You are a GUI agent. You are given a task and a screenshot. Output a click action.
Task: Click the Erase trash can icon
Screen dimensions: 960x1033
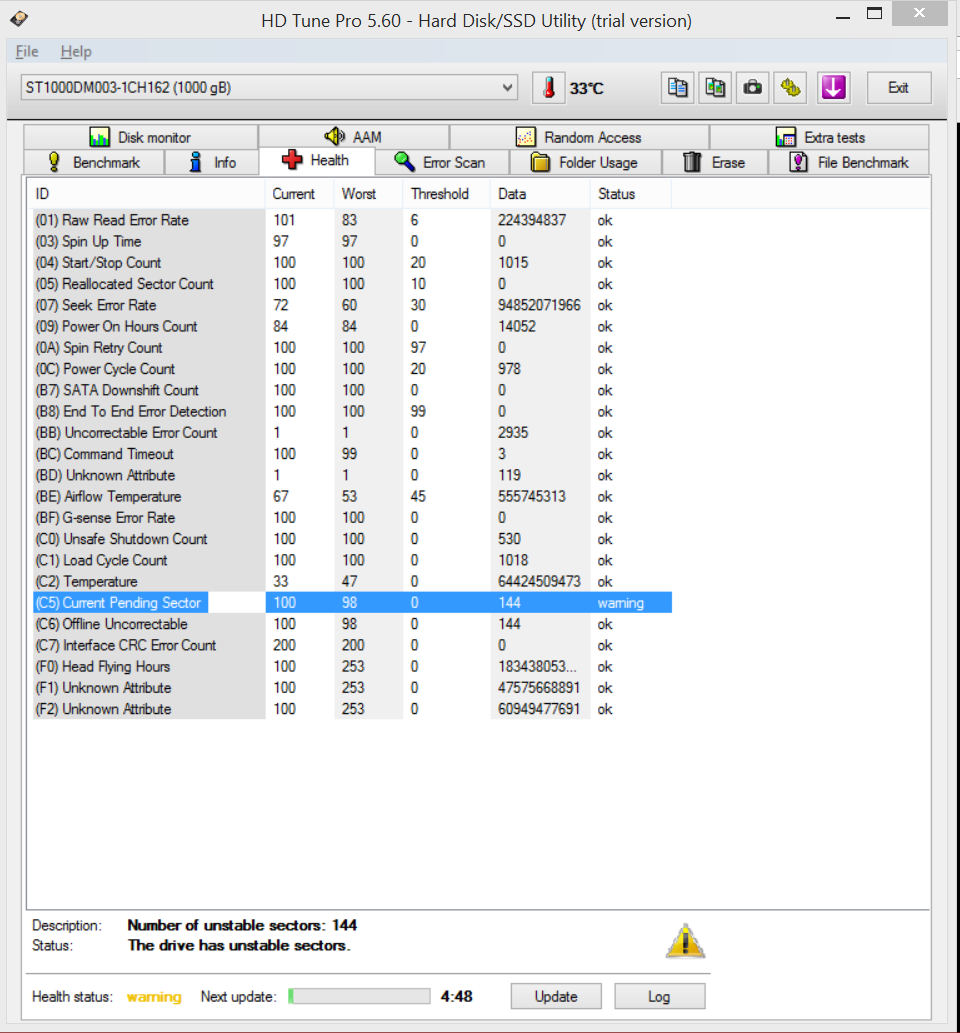pos(692,162)
